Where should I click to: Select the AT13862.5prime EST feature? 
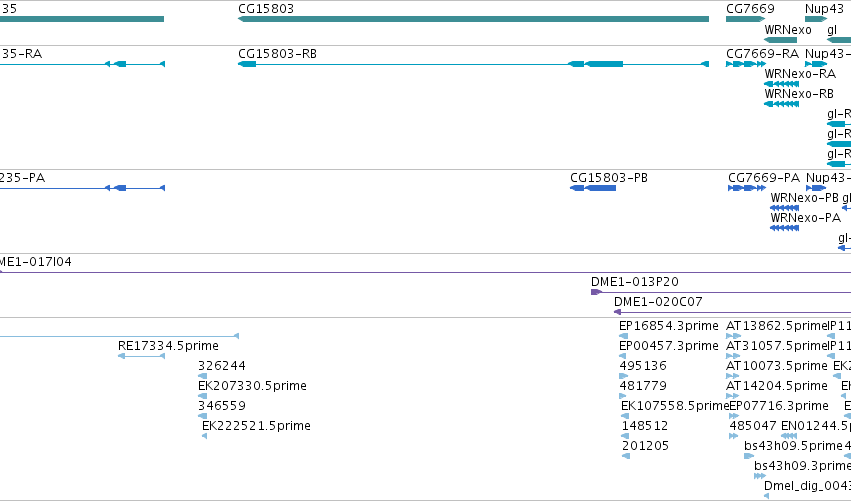coord(733,336)
